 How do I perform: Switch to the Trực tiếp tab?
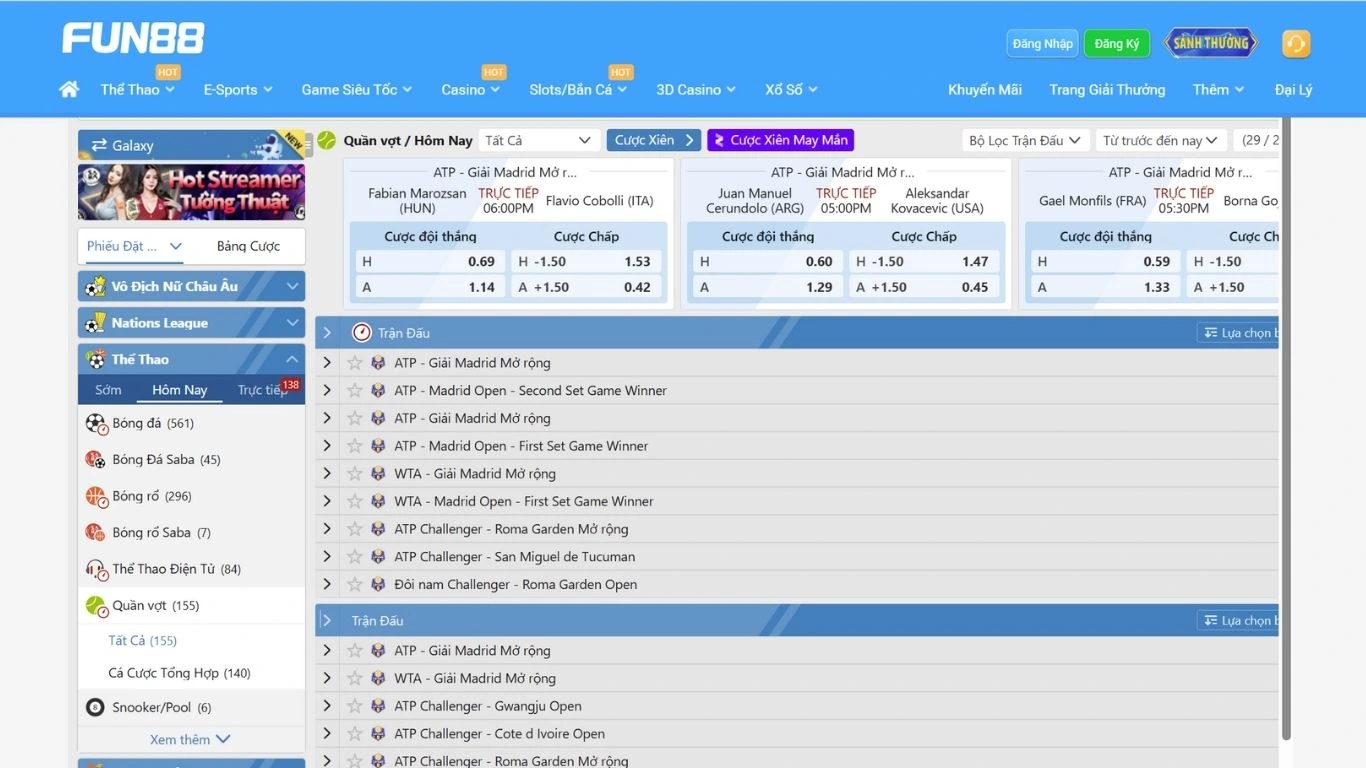point(262,391)
